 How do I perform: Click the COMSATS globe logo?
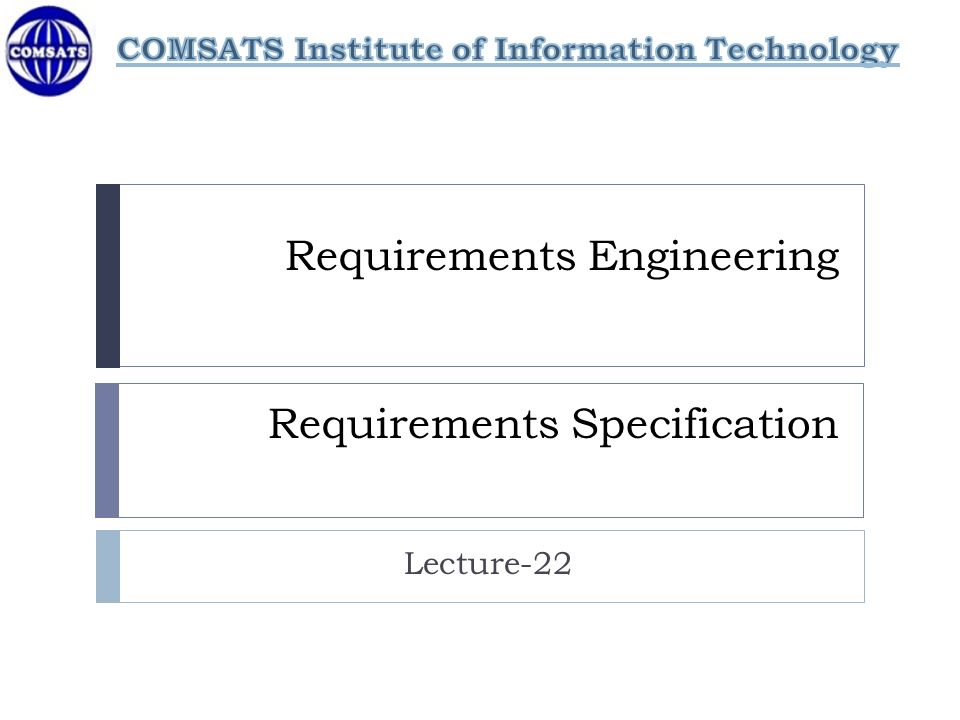click(x=49, y=51)
